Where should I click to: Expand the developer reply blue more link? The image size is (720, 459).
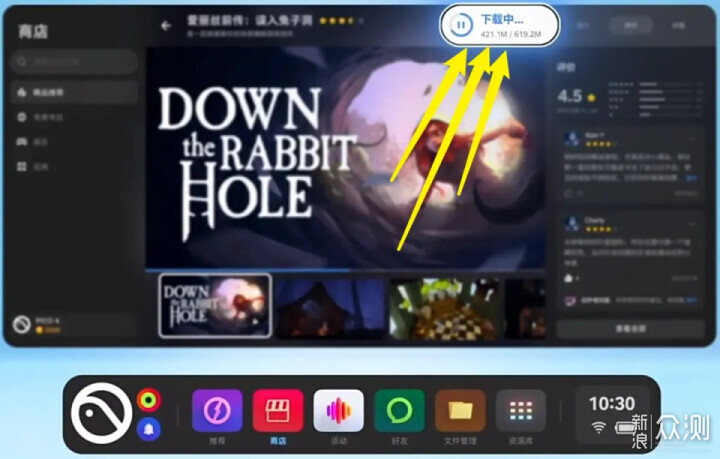point(692,300)
